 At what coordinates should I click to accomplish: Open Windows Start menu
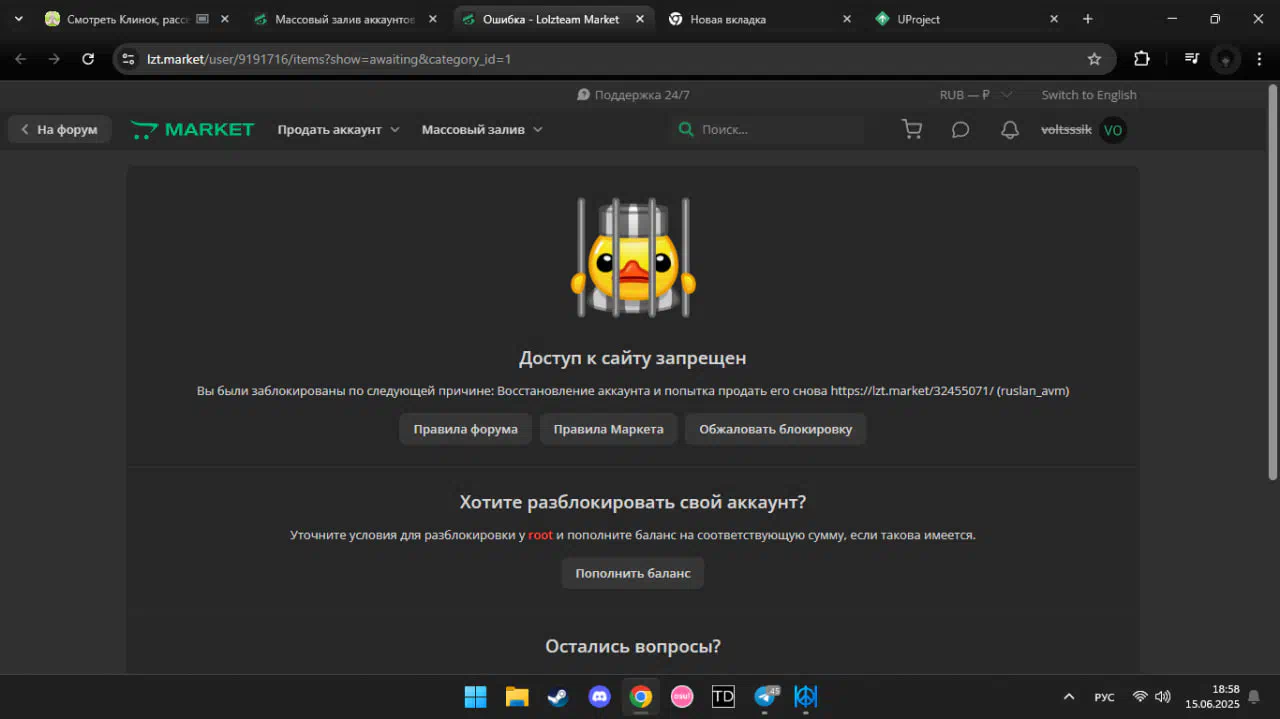(476, 696)
